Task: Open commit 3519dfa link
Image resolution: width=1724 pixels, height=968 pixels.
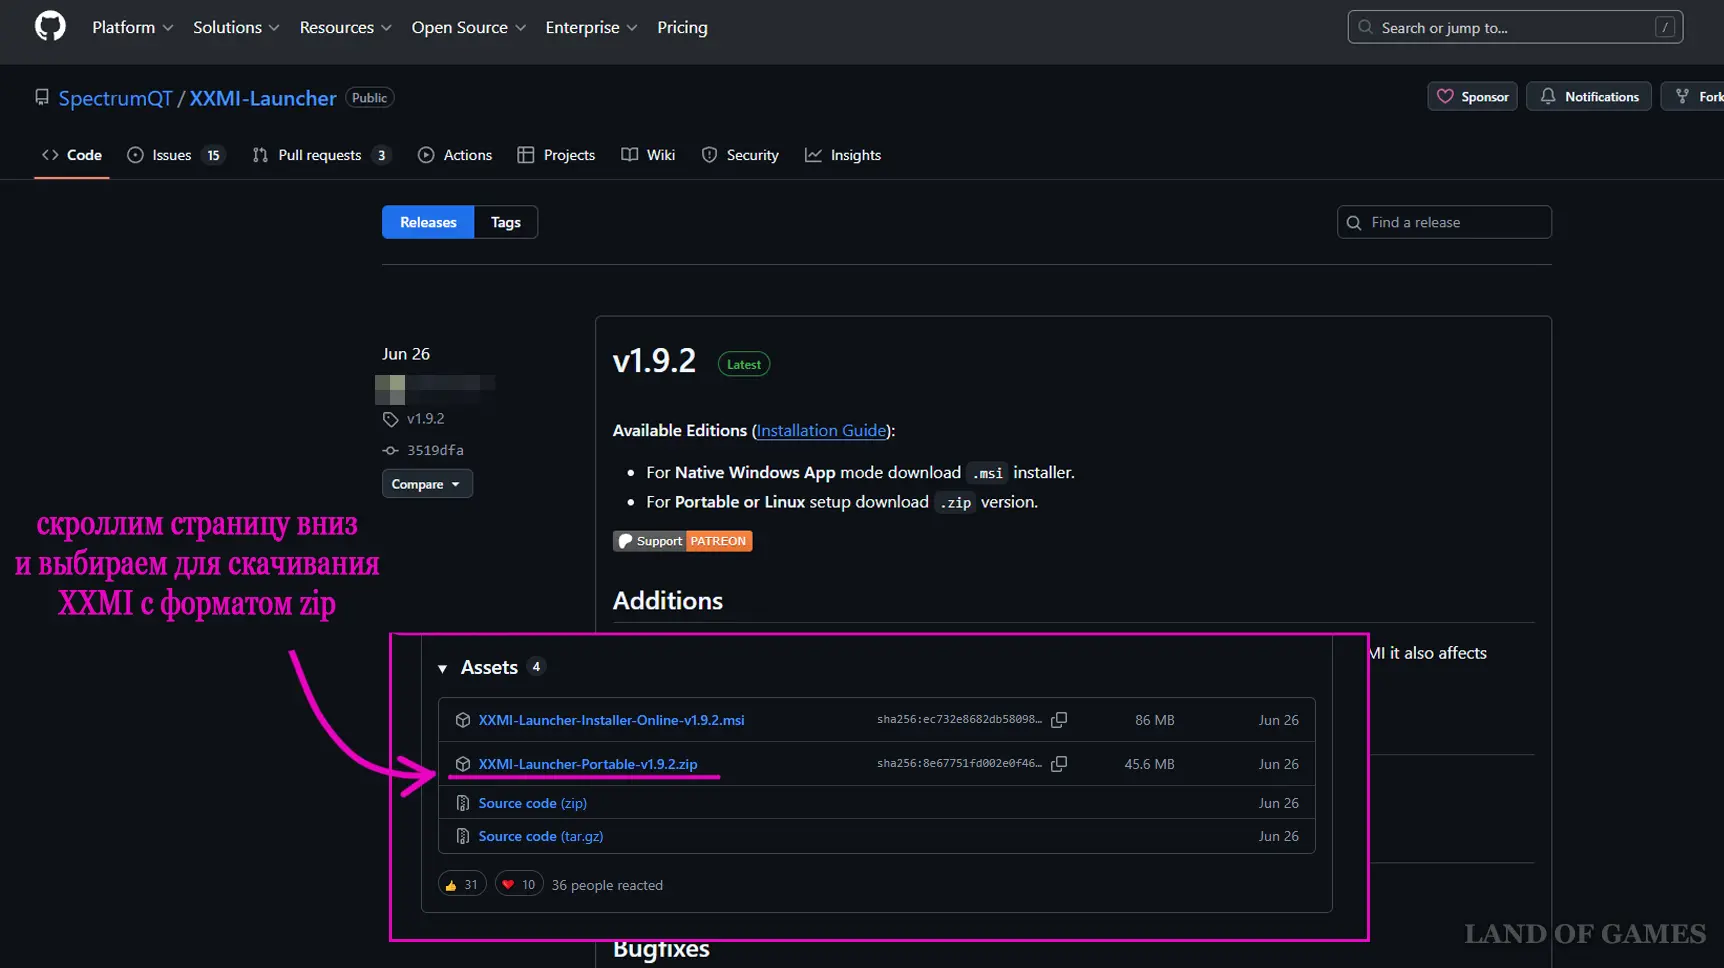Action: click(434, 451)
